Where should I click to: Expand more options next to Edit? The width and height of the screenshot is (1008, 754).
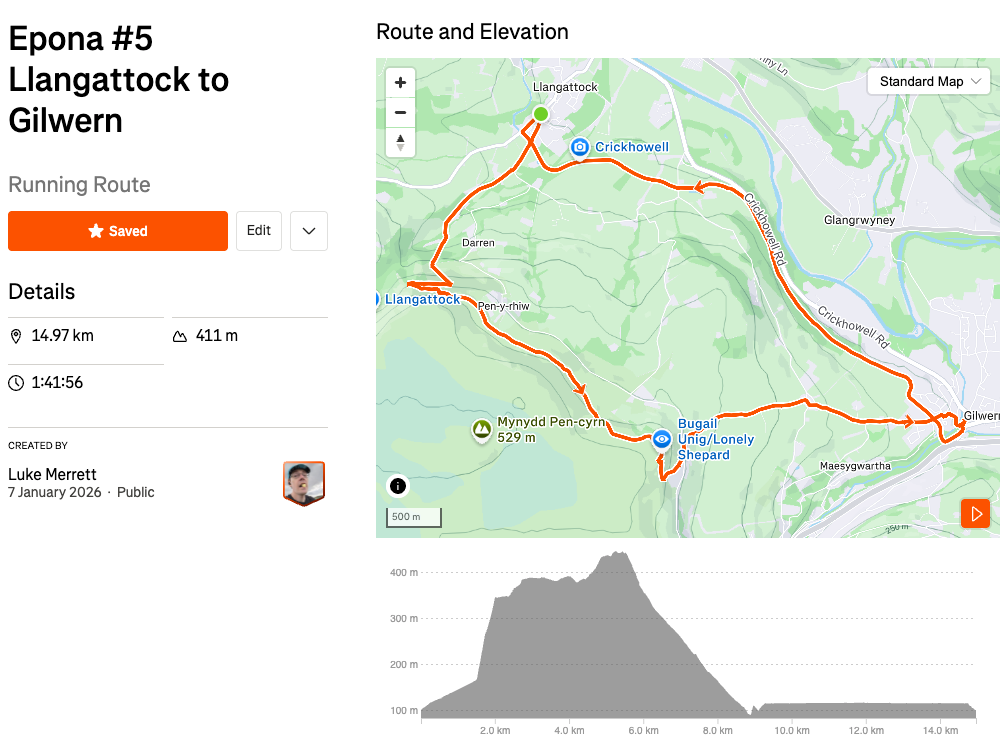(x=309, y=231)
